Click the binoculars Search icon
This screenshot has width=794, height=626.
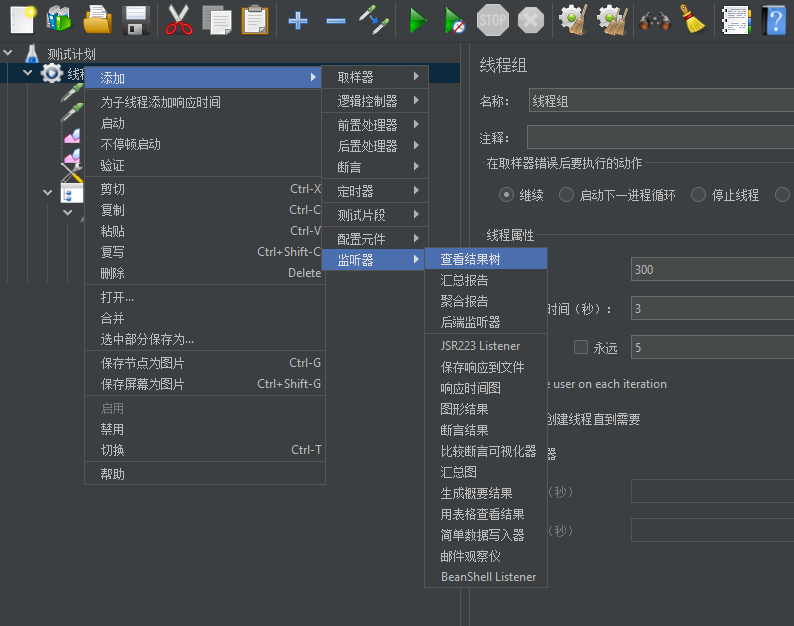coord(654,19)
